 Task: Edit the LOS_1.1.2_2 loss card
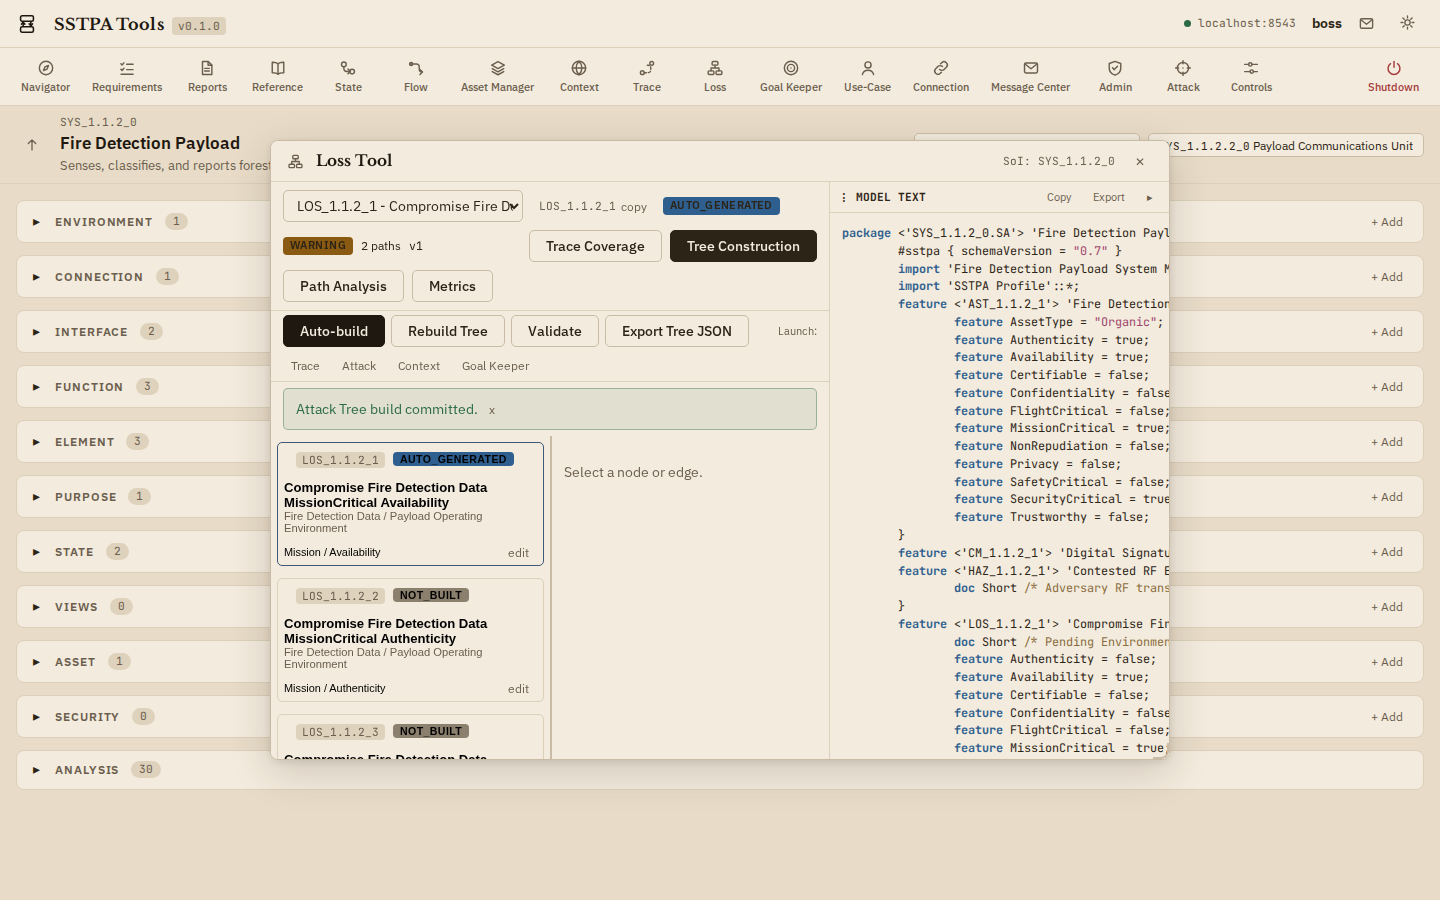pyautogui.click(x=518, y=689)
